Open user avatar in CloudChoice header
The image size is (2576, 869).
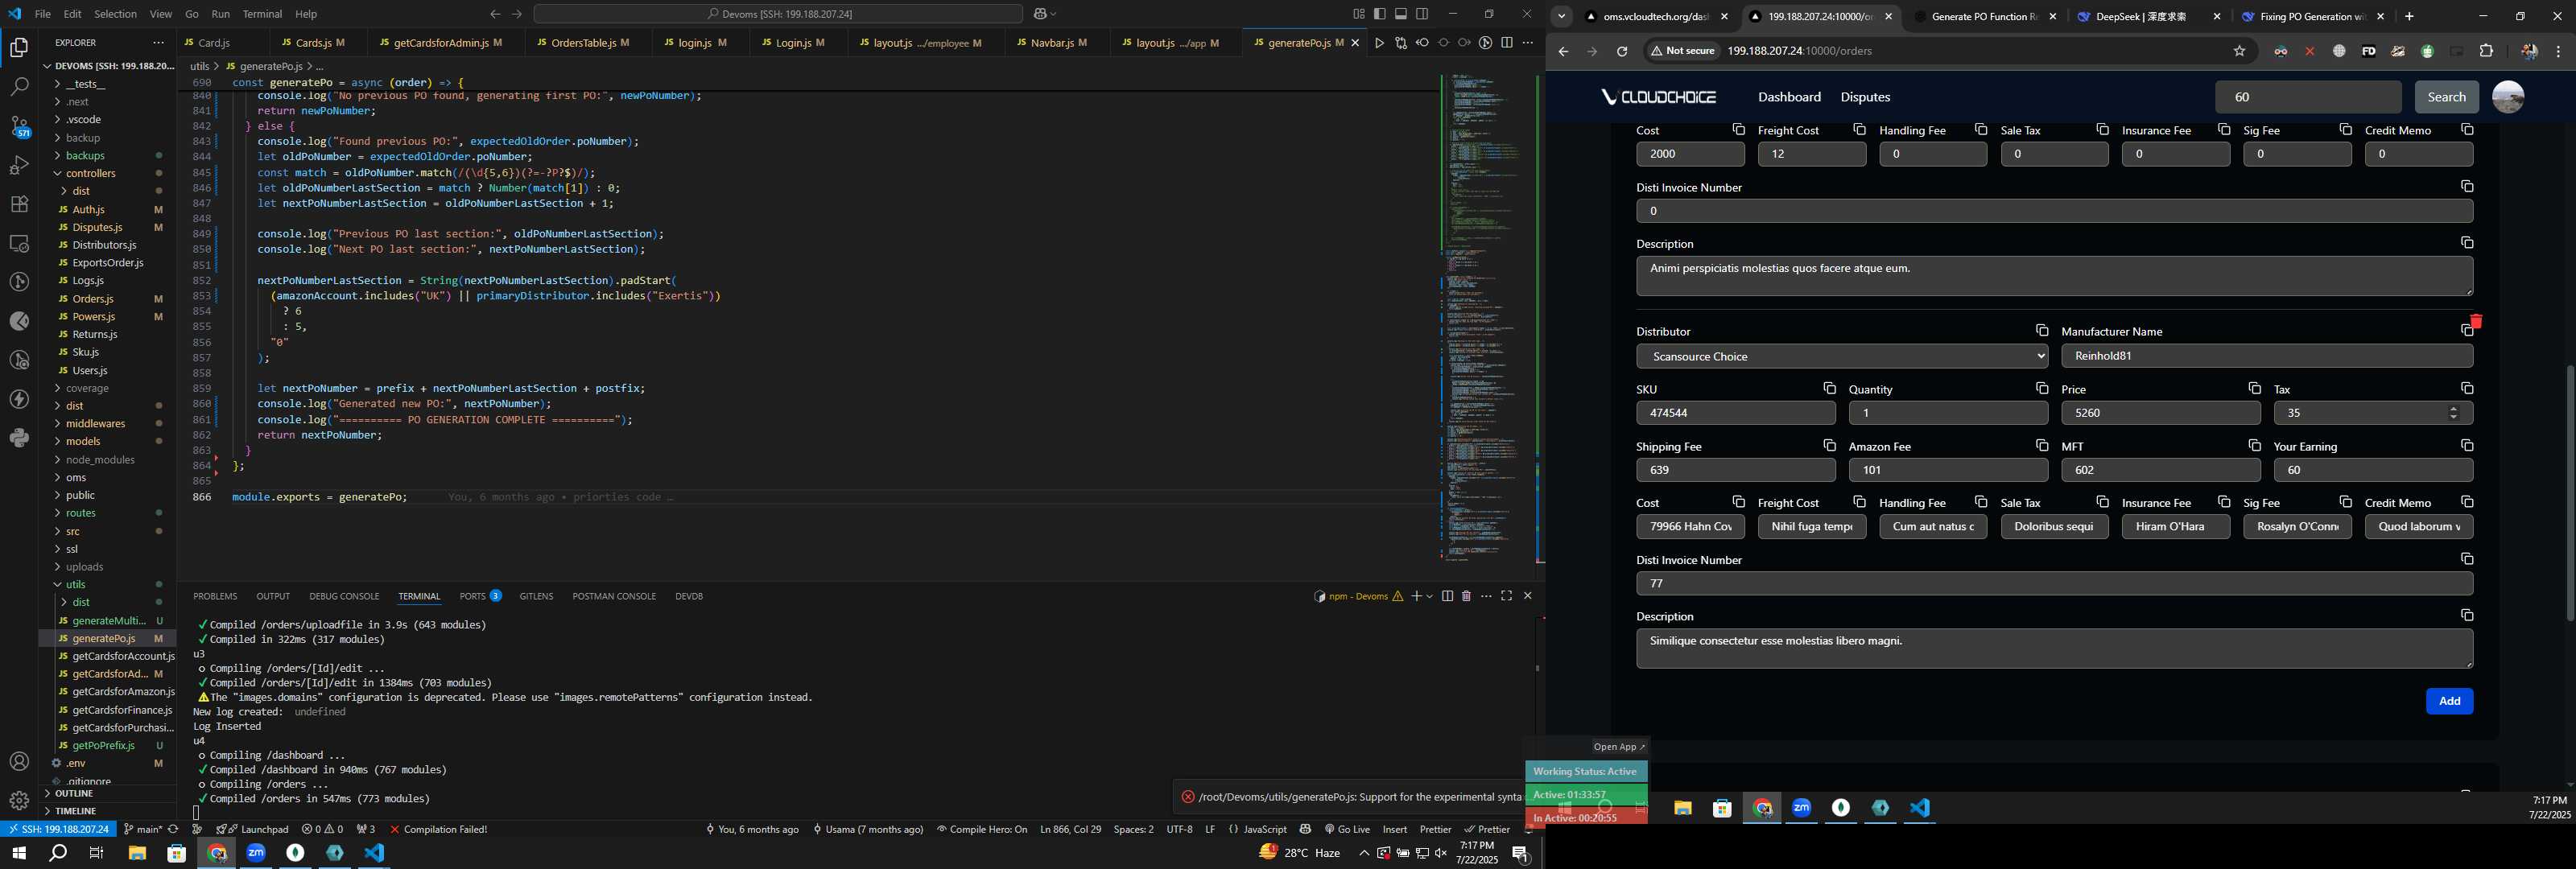coord(2508,97)
